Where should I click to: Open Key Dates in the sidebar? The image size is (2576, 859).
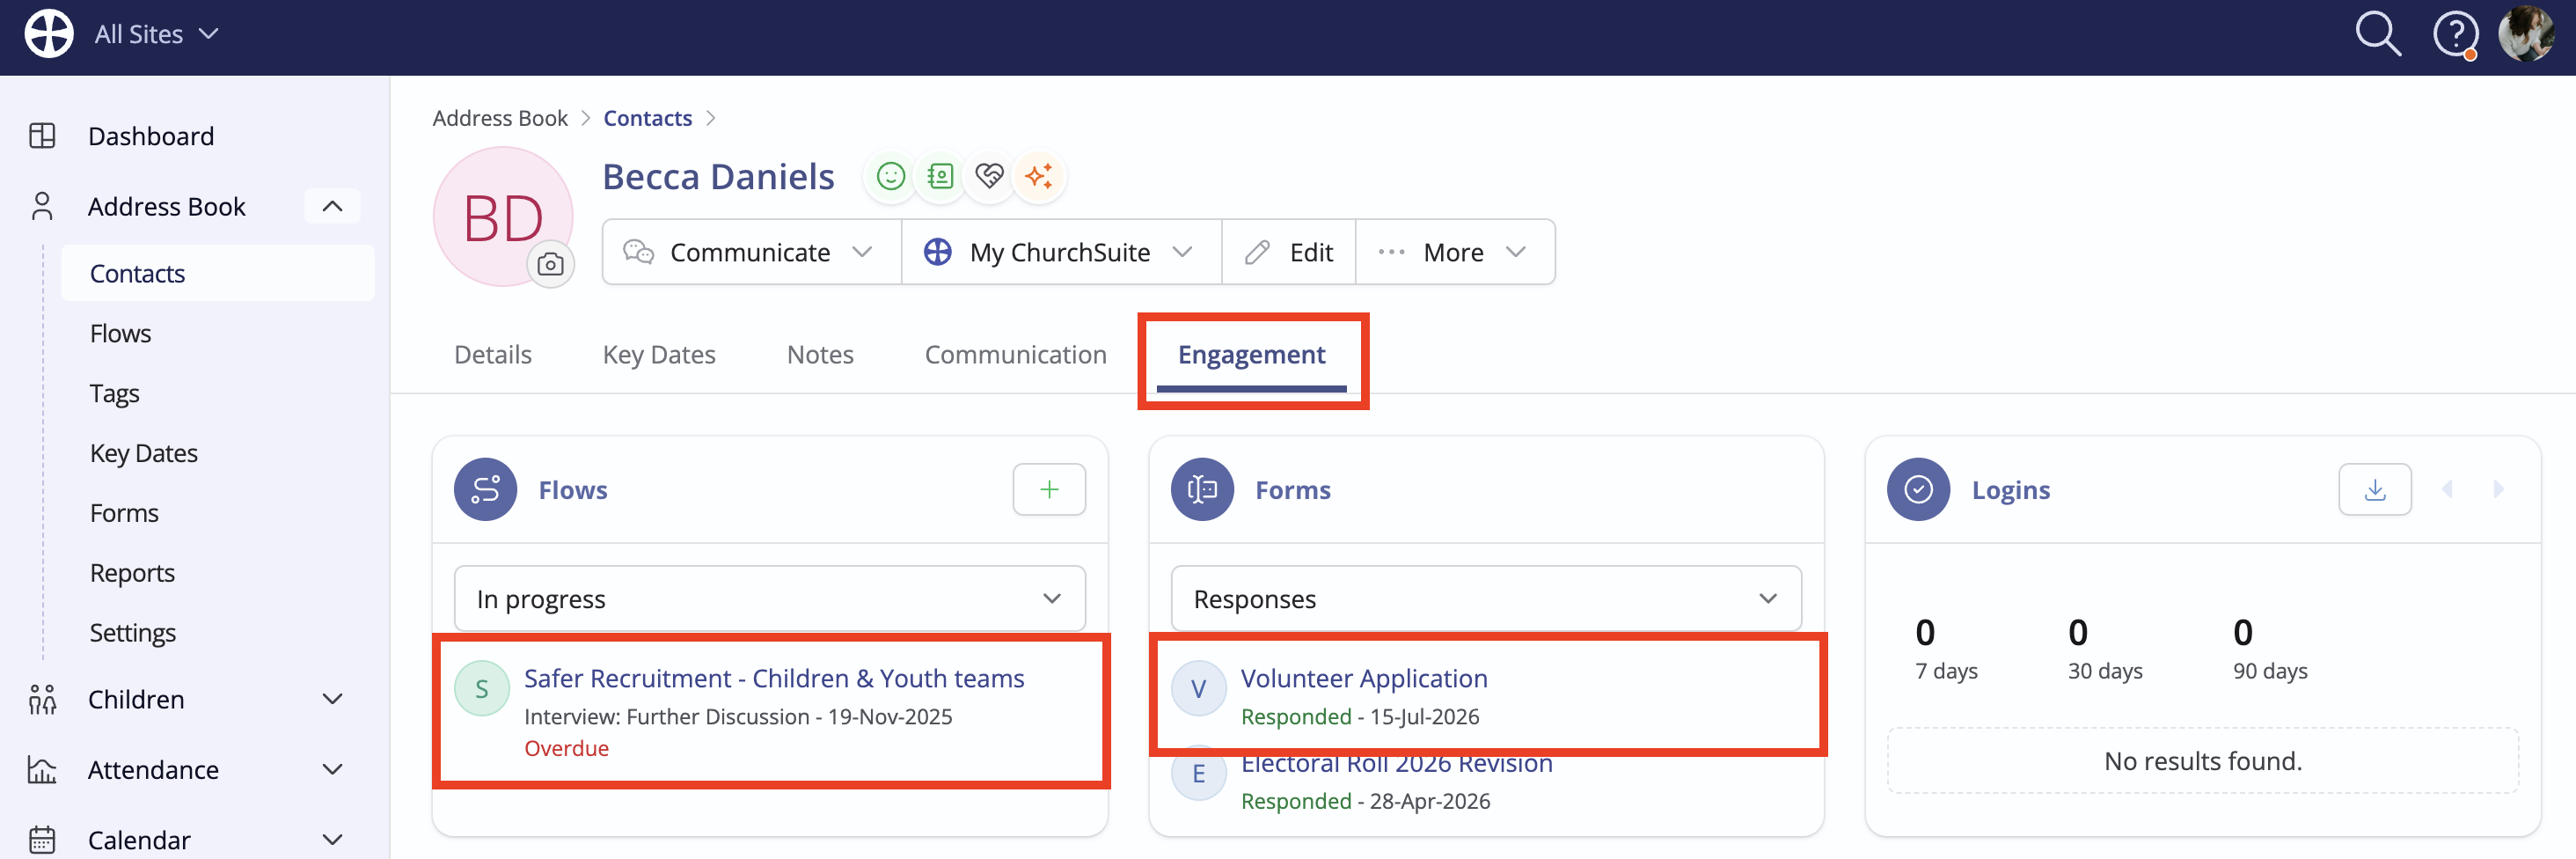(x=144, y=453)
